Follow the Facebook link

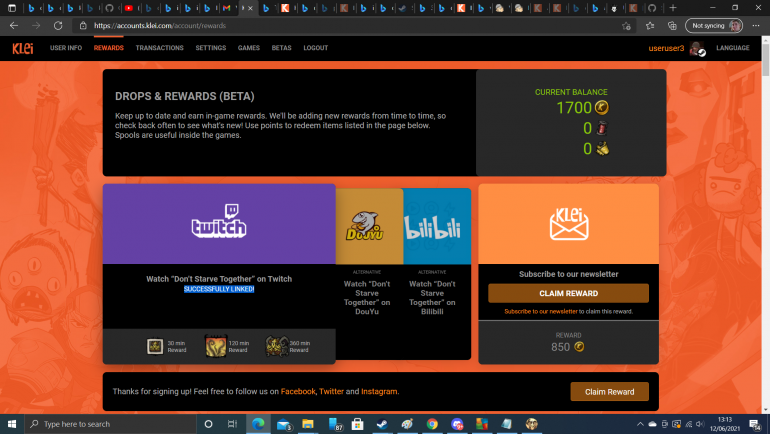[298, 391]
